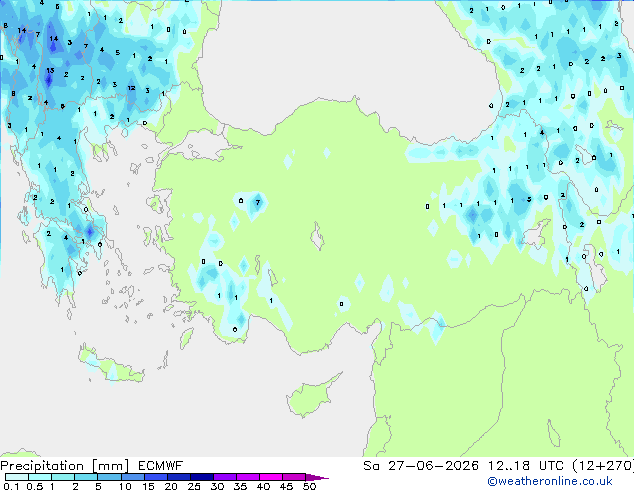Click the legend value label '50'
This screenshot has width=634, height=490.
[309, 486]
